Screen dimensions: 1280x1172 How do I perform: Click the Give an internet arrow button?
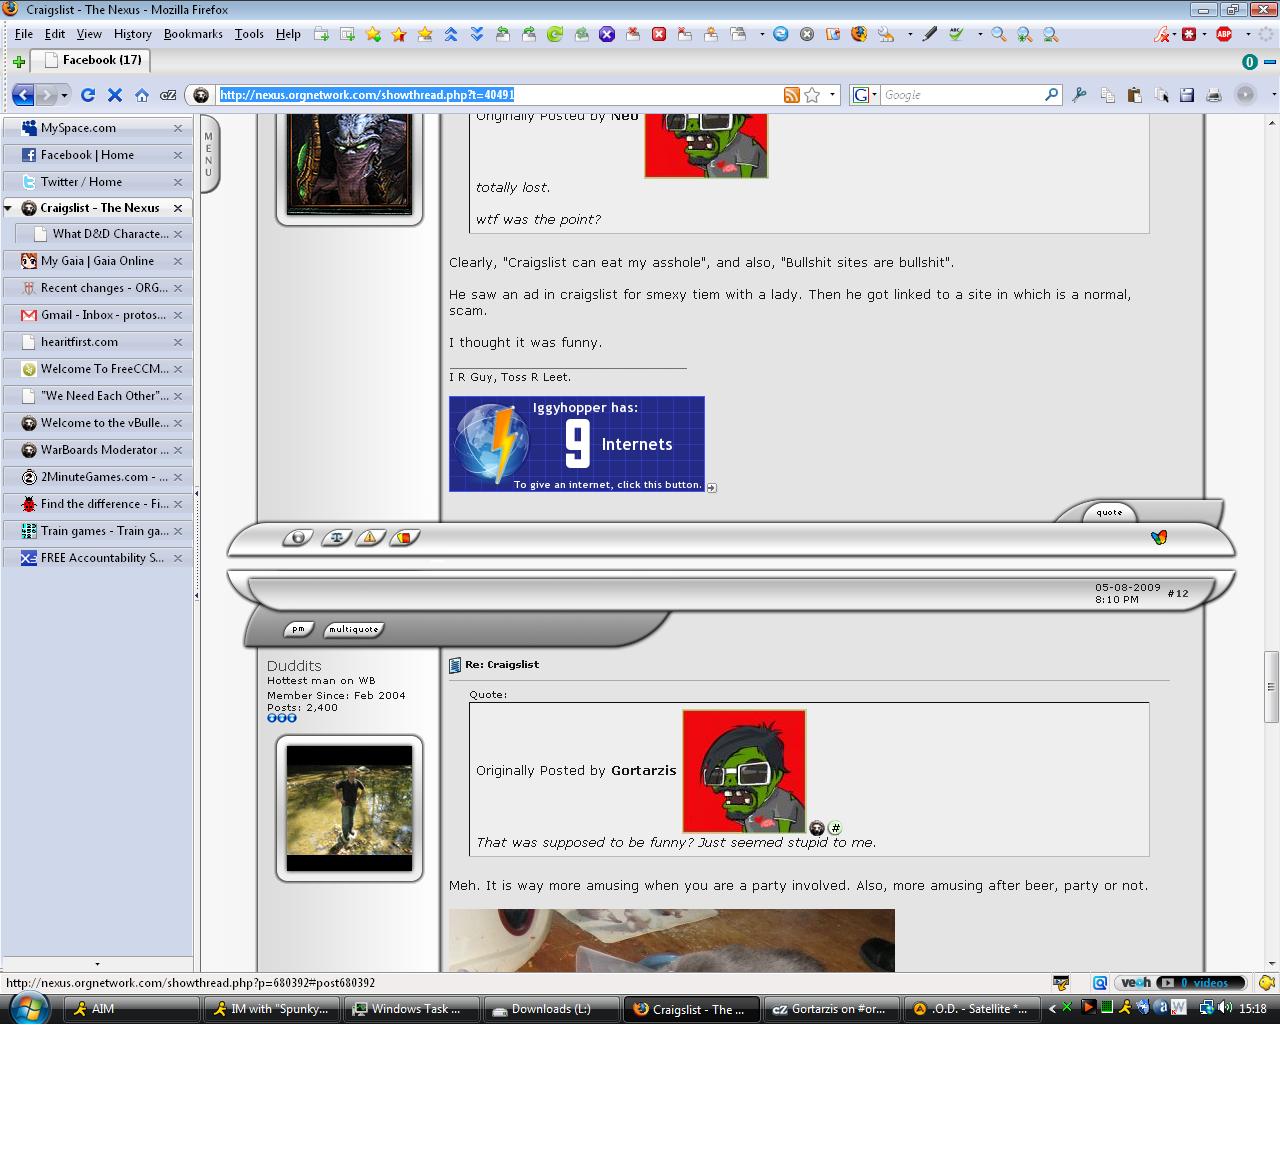tap(711, 487)
